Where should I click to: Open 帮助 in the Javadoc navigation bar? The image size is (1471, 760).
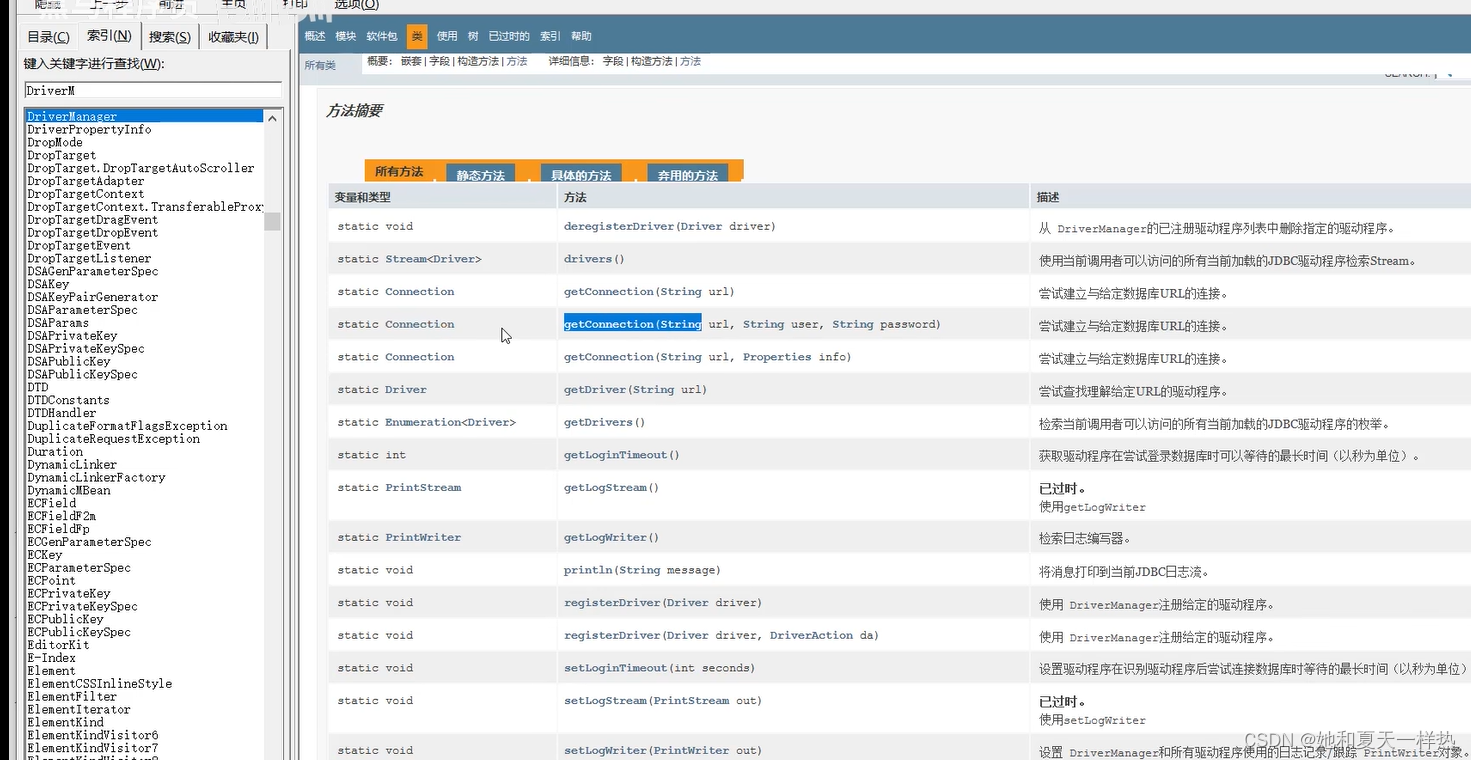point(581,36)
